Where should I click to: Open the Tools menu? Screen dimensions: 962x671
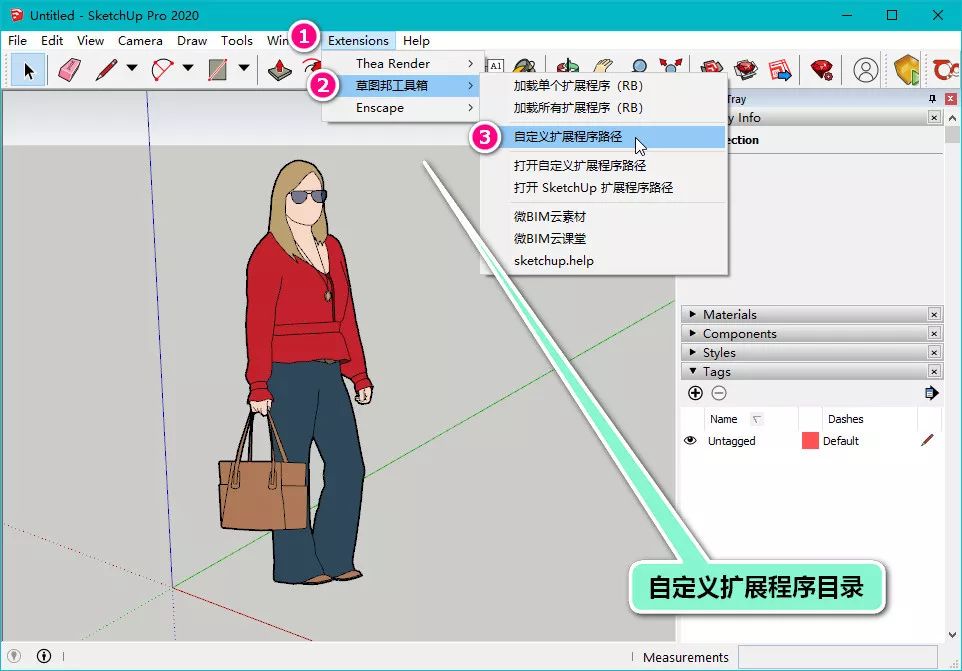237,40
